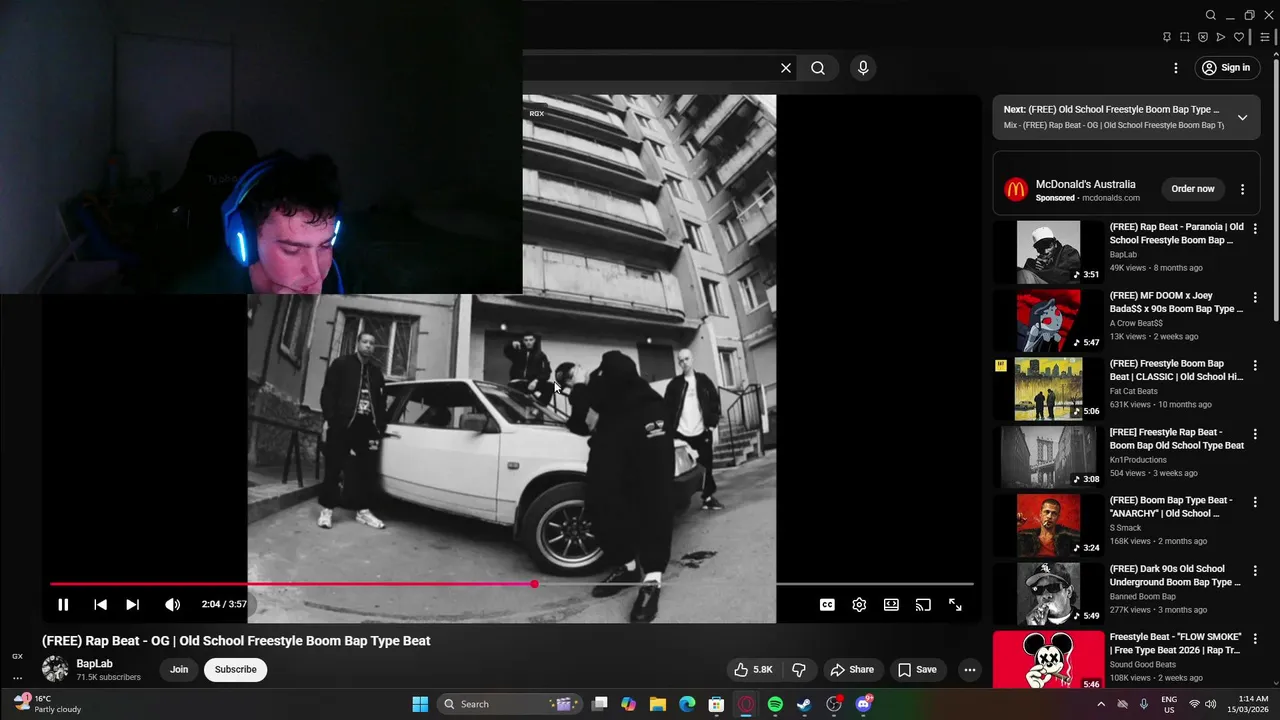Share the video

point(852,670)
